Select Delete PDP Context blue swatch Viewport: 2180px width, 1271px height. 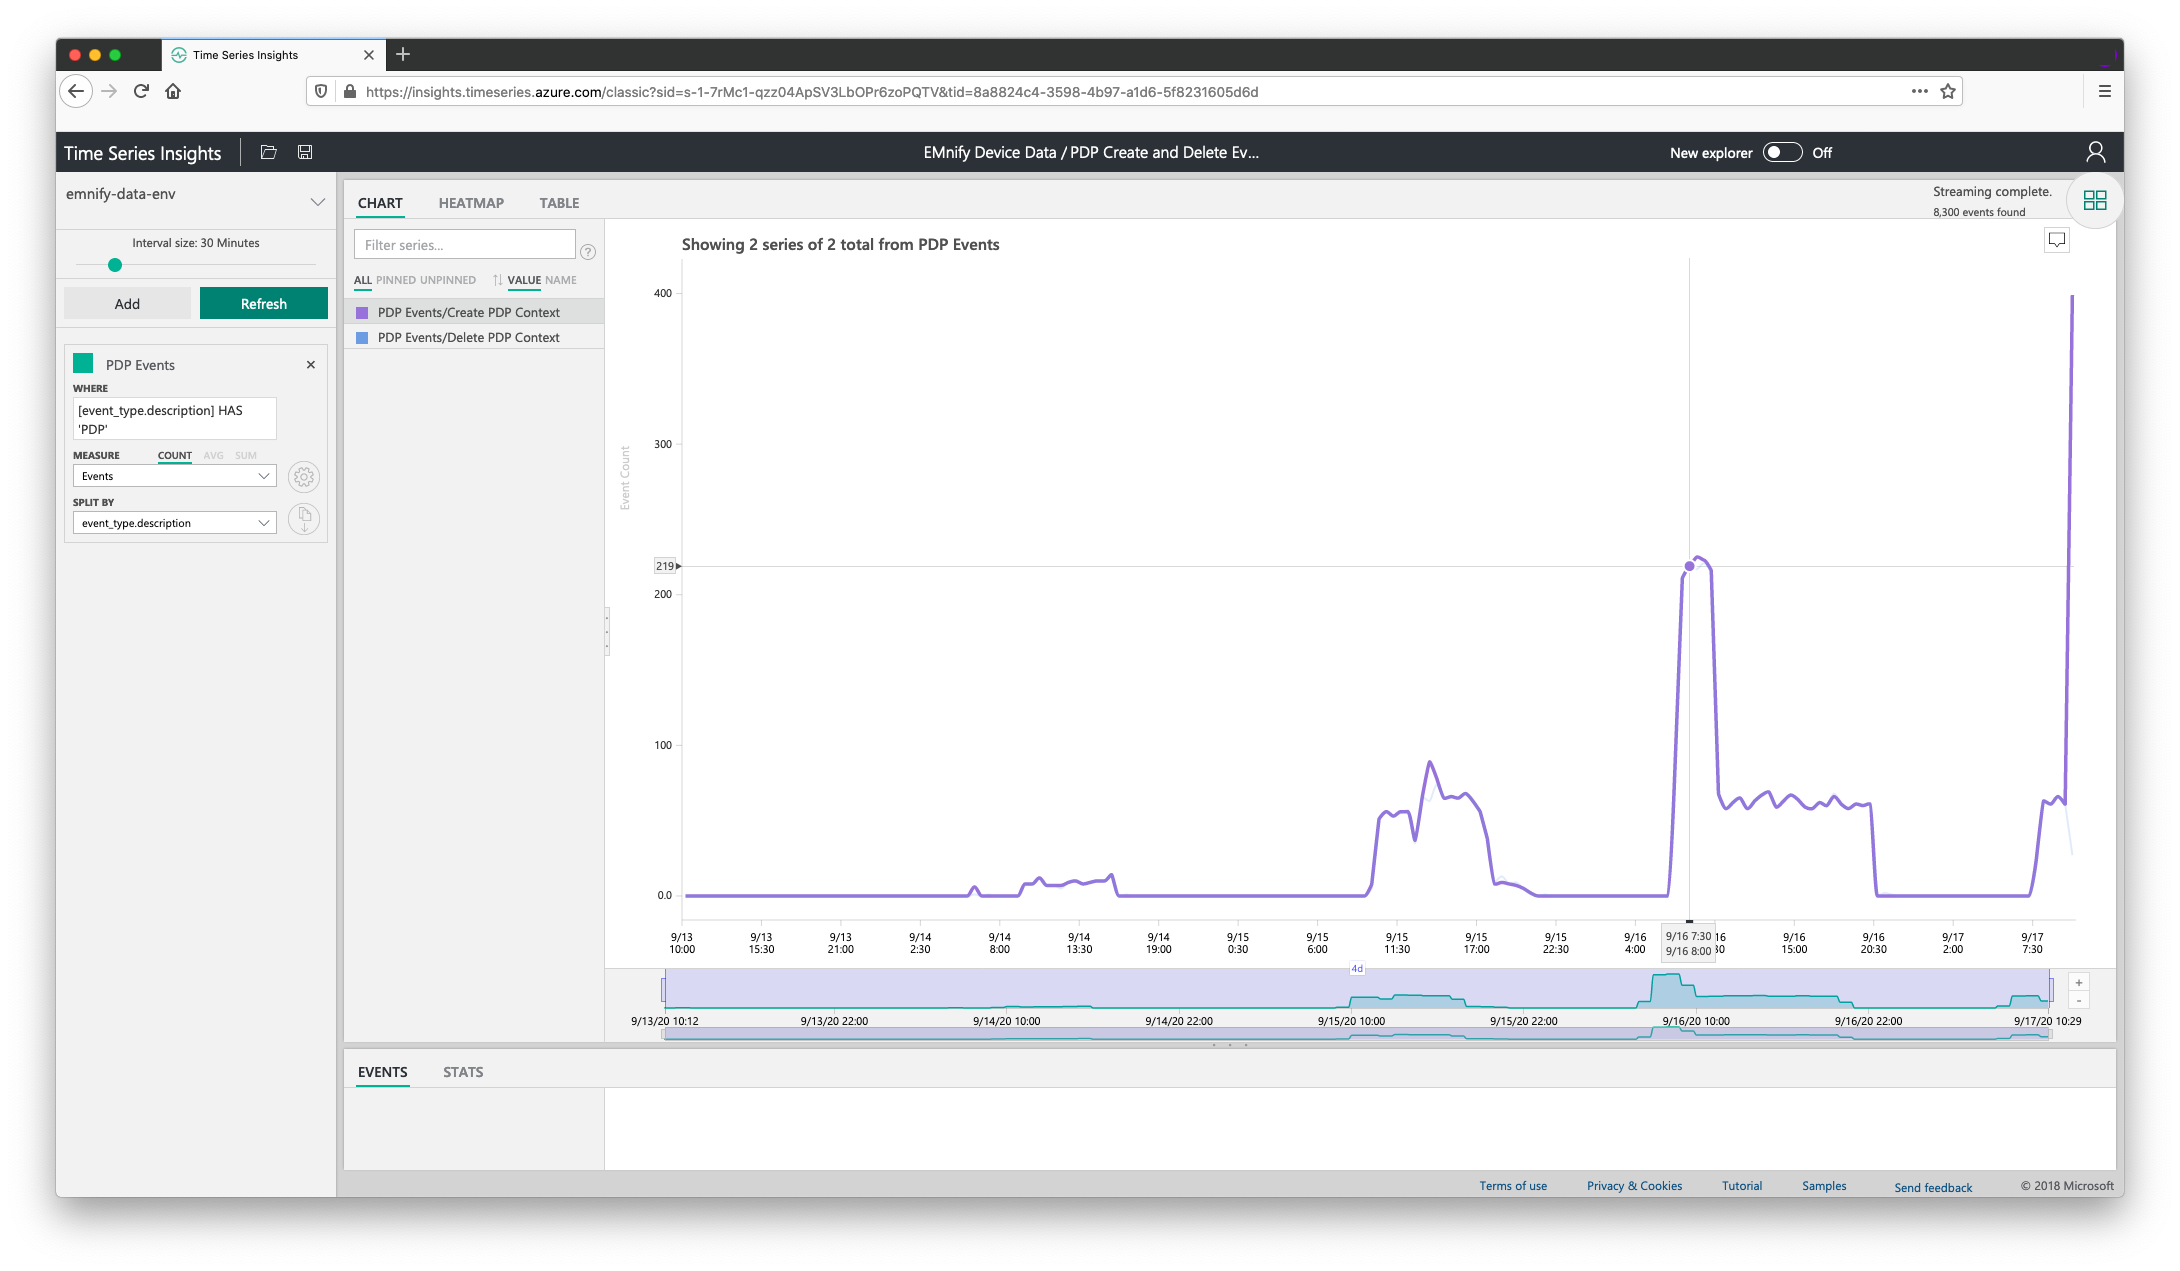tap(362, 338)
